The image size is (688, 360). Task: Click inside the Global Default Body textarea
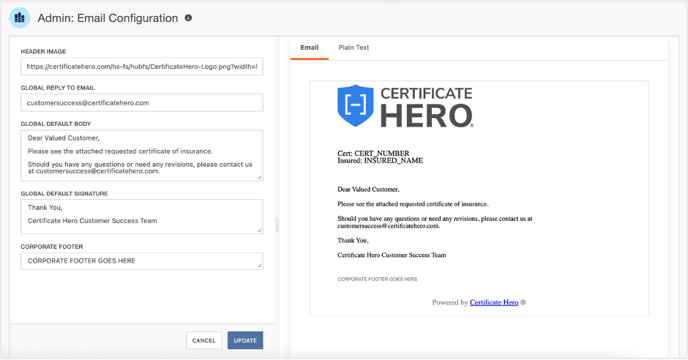(142, 155)
